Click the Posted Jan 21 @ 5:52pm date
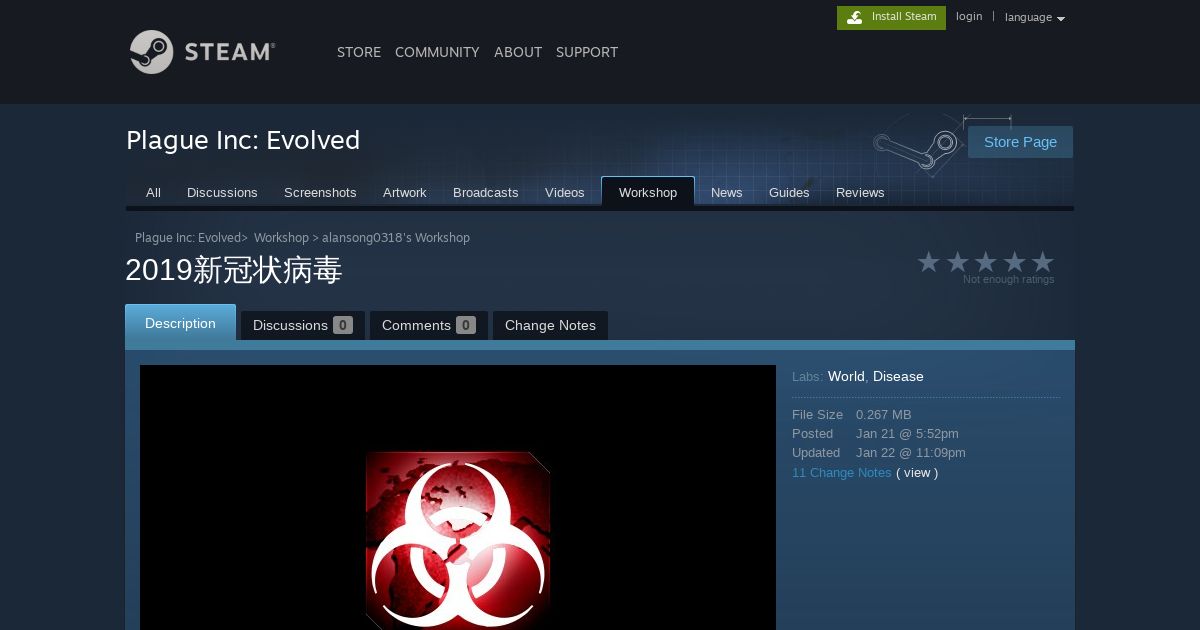The width and height of the screenshot is (1200, 630). 907,434
